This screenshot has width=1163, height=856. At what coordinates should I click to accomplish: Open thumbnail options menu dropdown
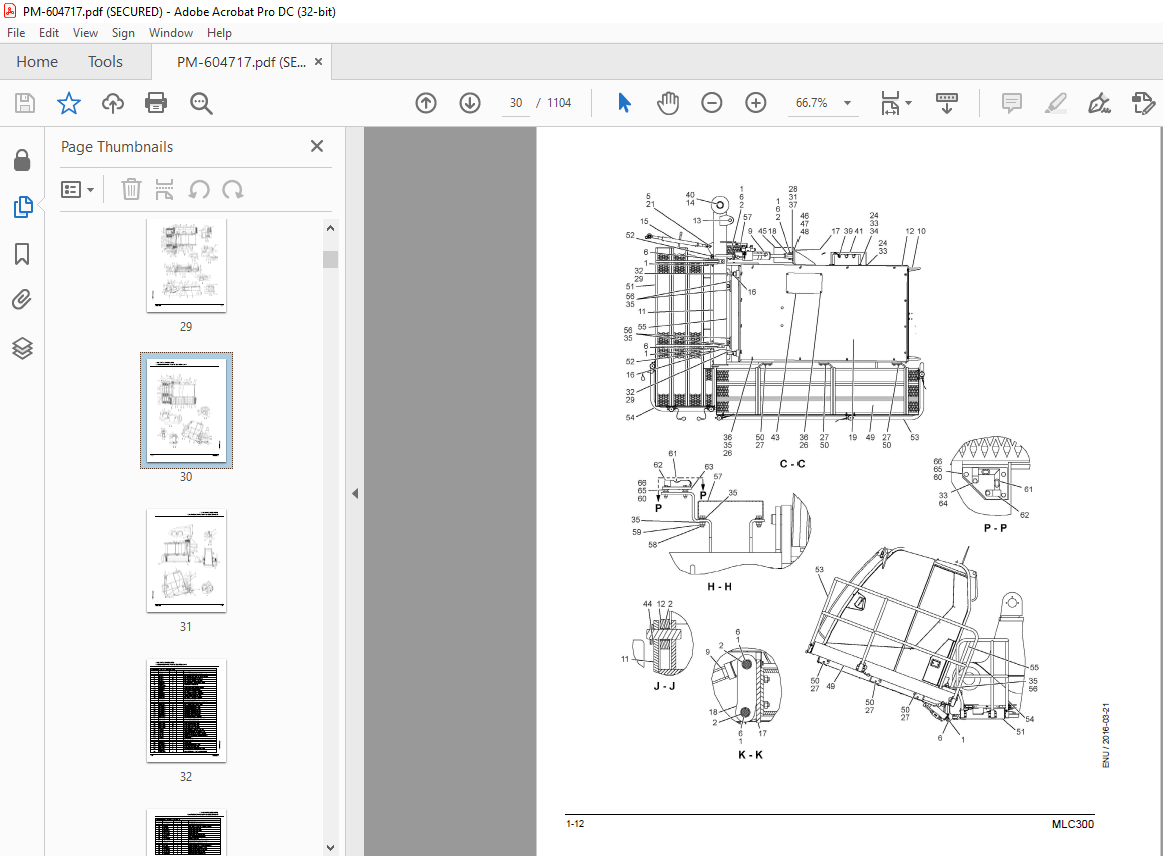pos(78,190)
